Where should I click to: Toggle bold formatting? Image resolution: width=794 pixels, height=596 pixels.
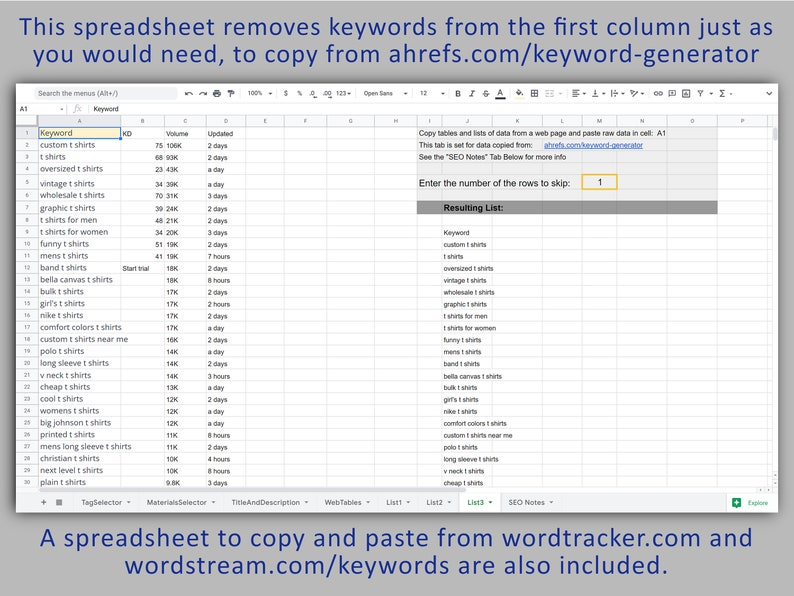(458, 94)
